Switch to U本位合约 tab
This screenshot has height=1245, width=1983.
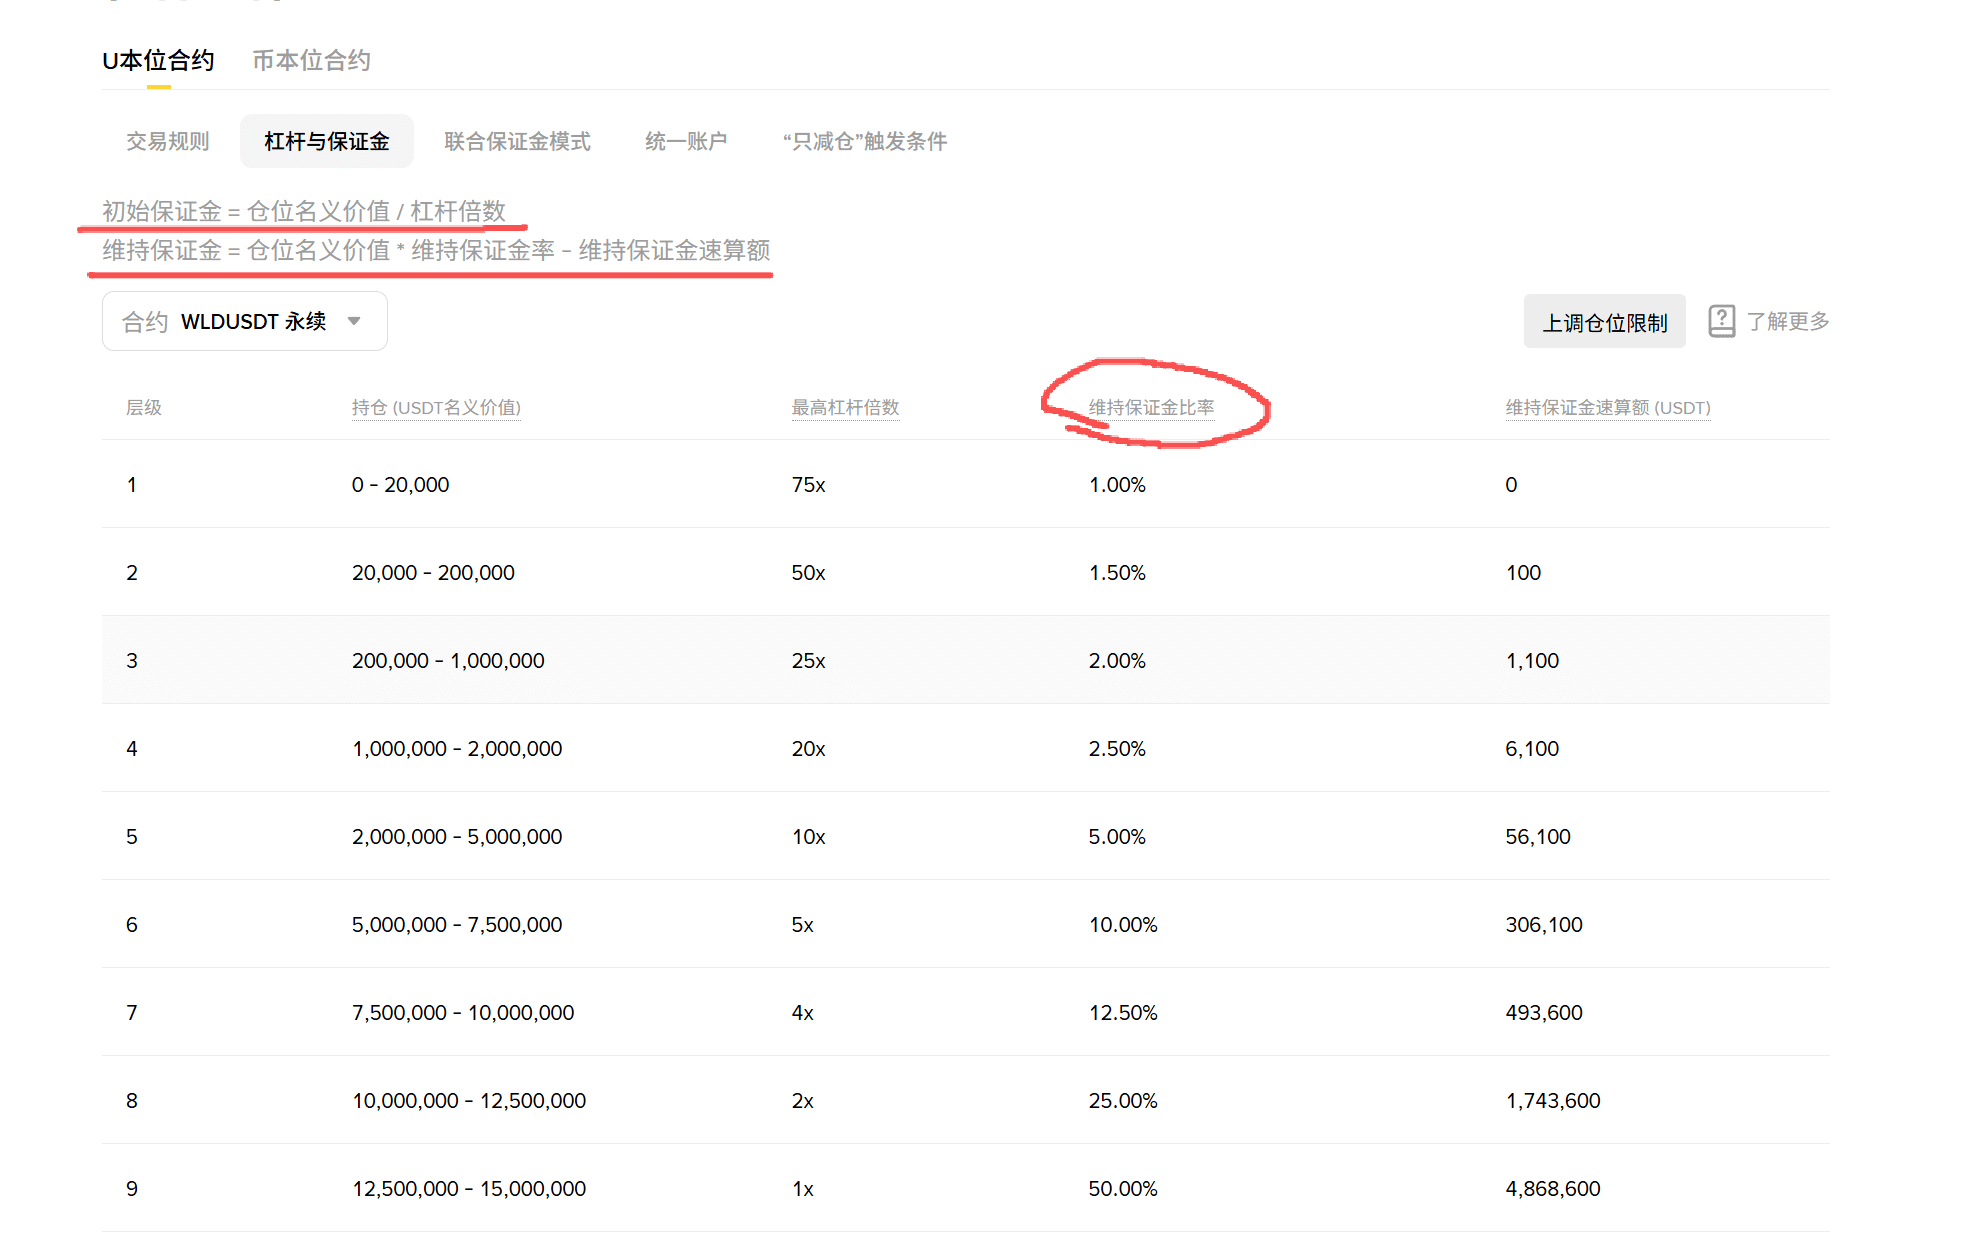point(158,61)
